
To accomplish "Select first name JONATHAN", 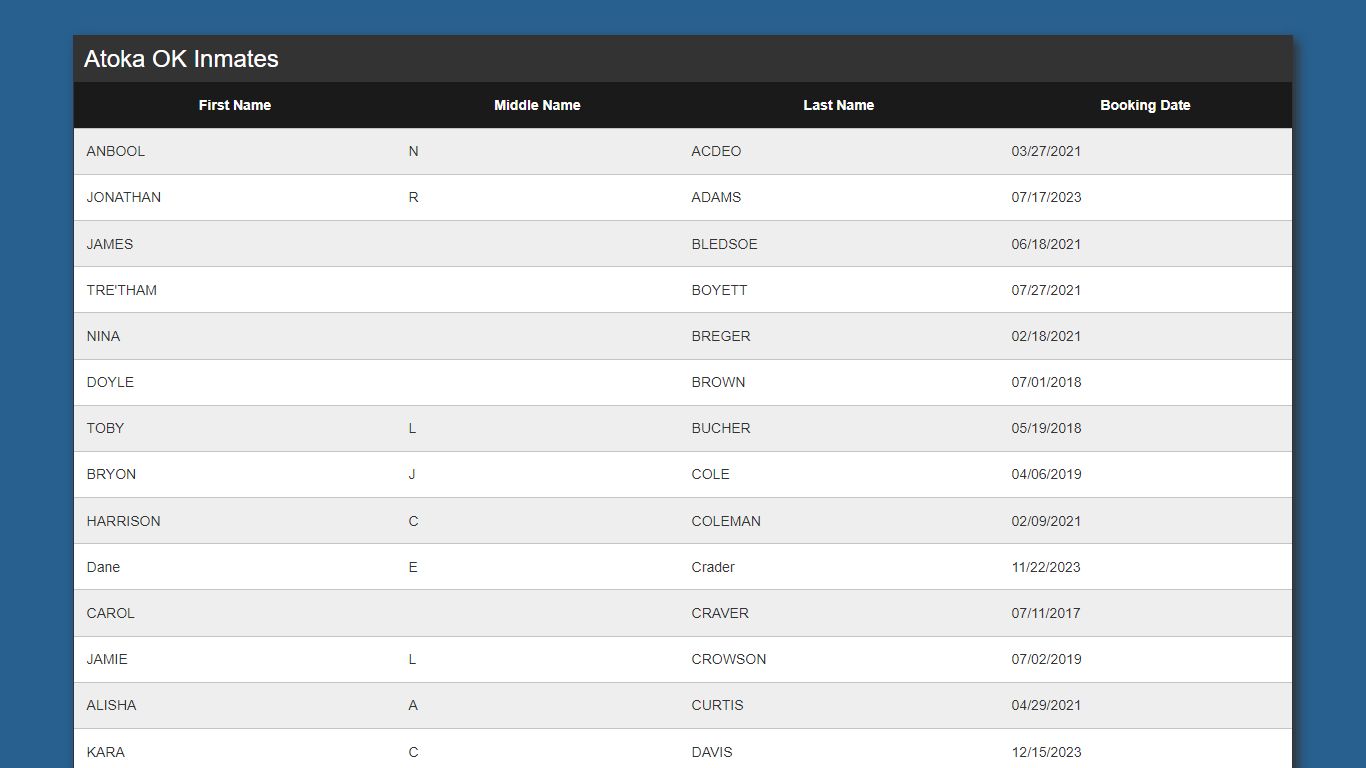I will [124, 197].
